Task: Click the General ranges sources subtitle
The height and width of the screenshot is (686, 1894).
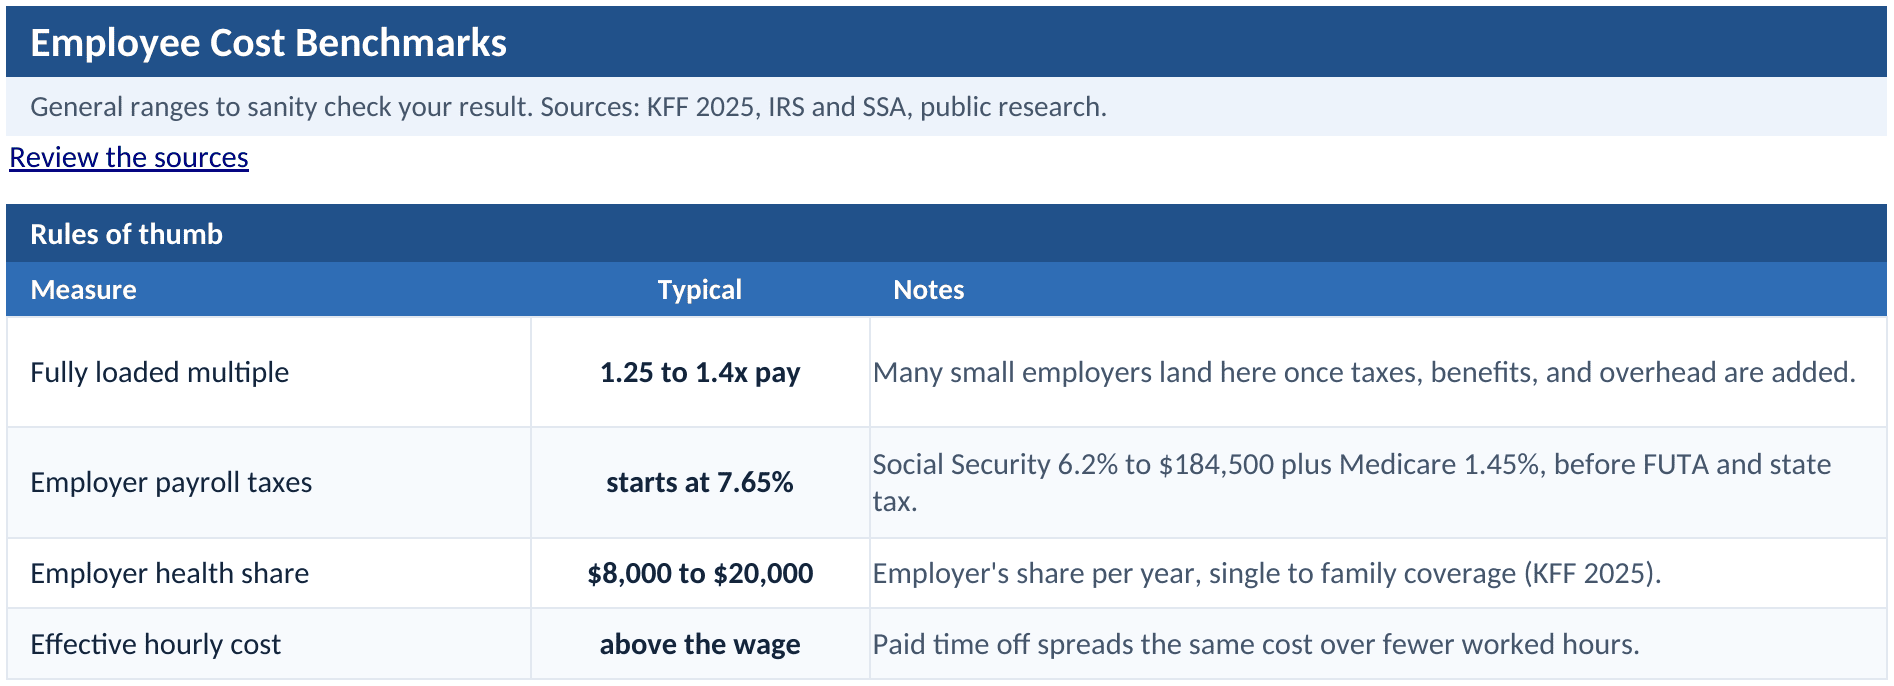Action: pyautogui.click(x=568, y=107)
